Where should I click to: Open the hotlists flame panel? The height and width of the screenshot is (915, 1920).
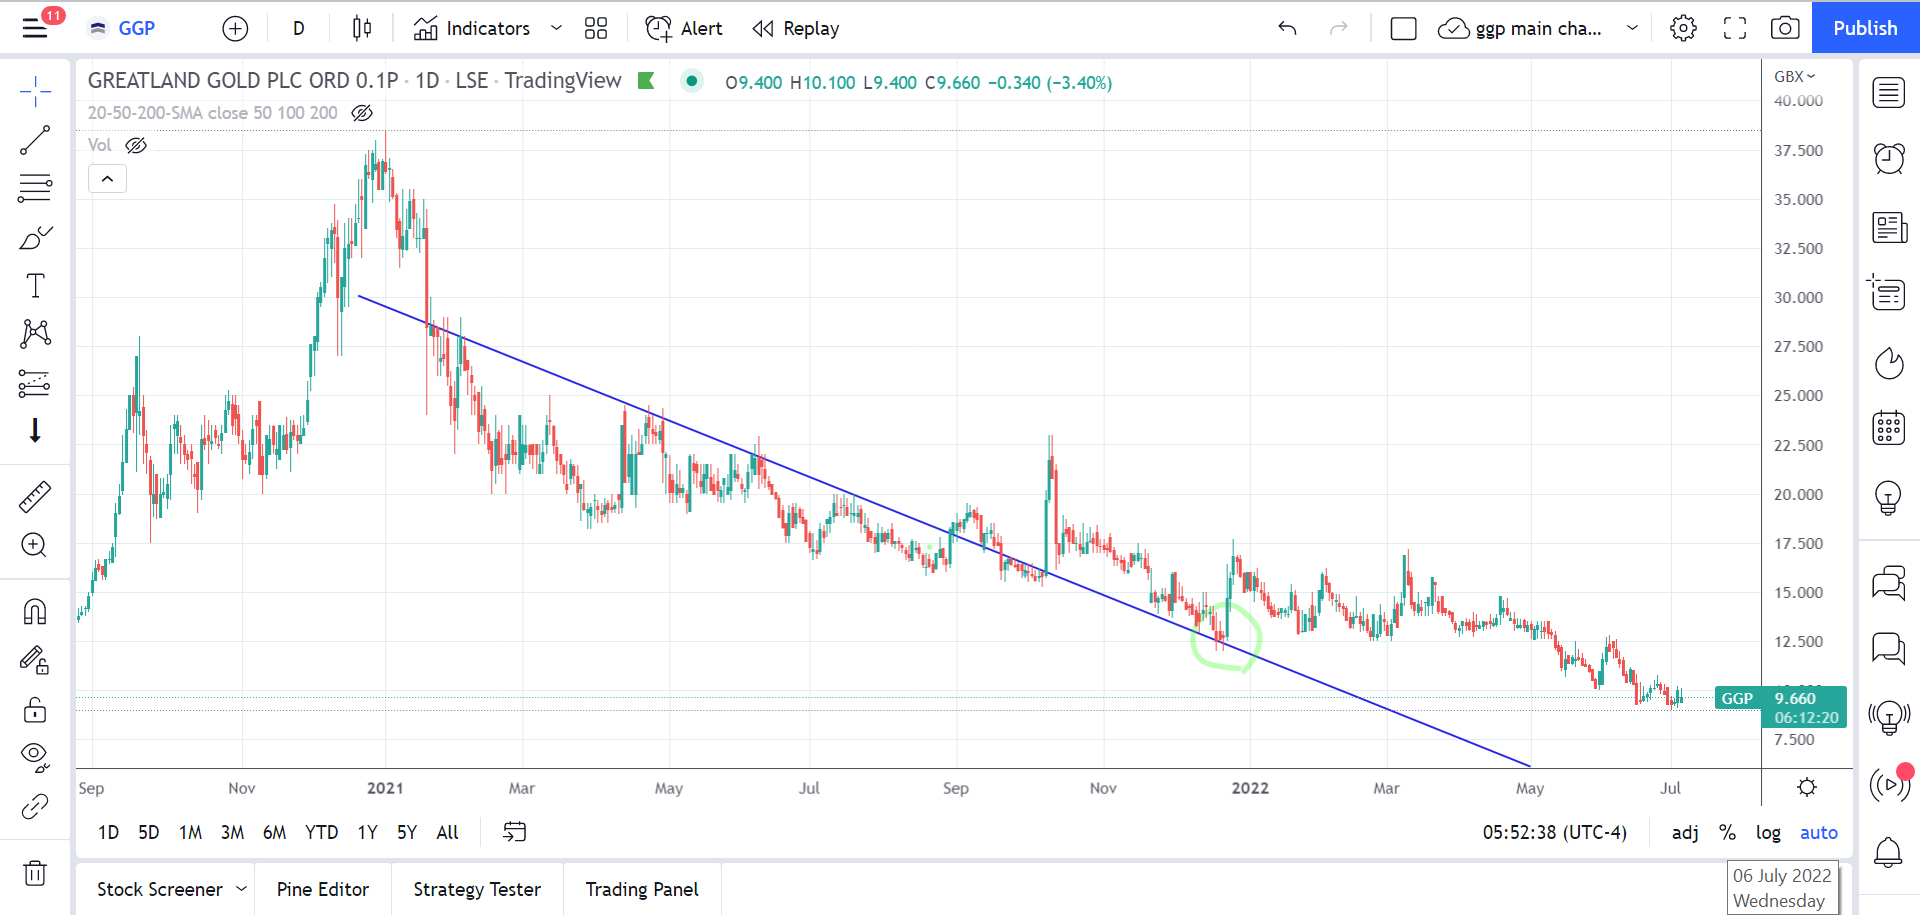click(x=1889, y=364)
